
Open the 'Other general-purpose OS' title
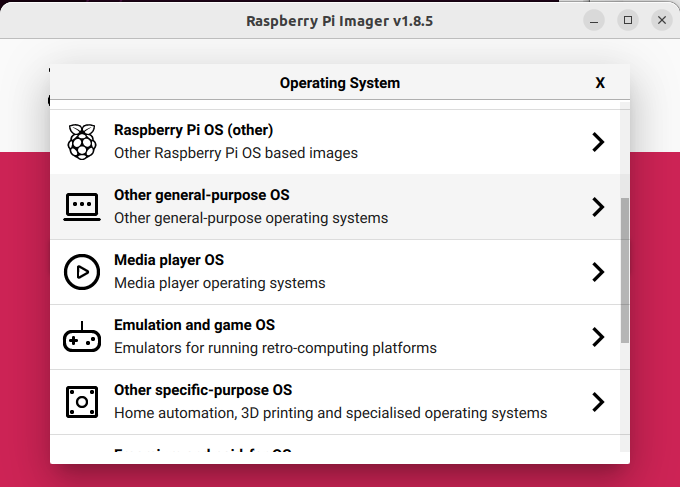click(x=202, y=195)
